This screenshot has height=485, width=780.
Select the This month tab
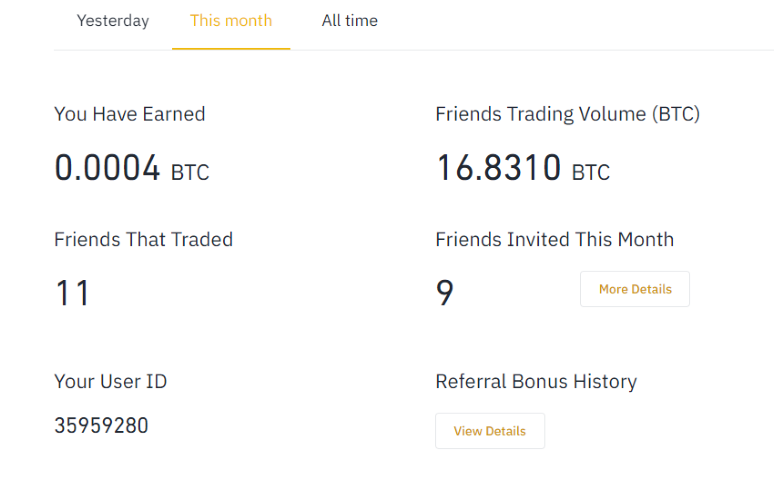[x=231, y=21]
